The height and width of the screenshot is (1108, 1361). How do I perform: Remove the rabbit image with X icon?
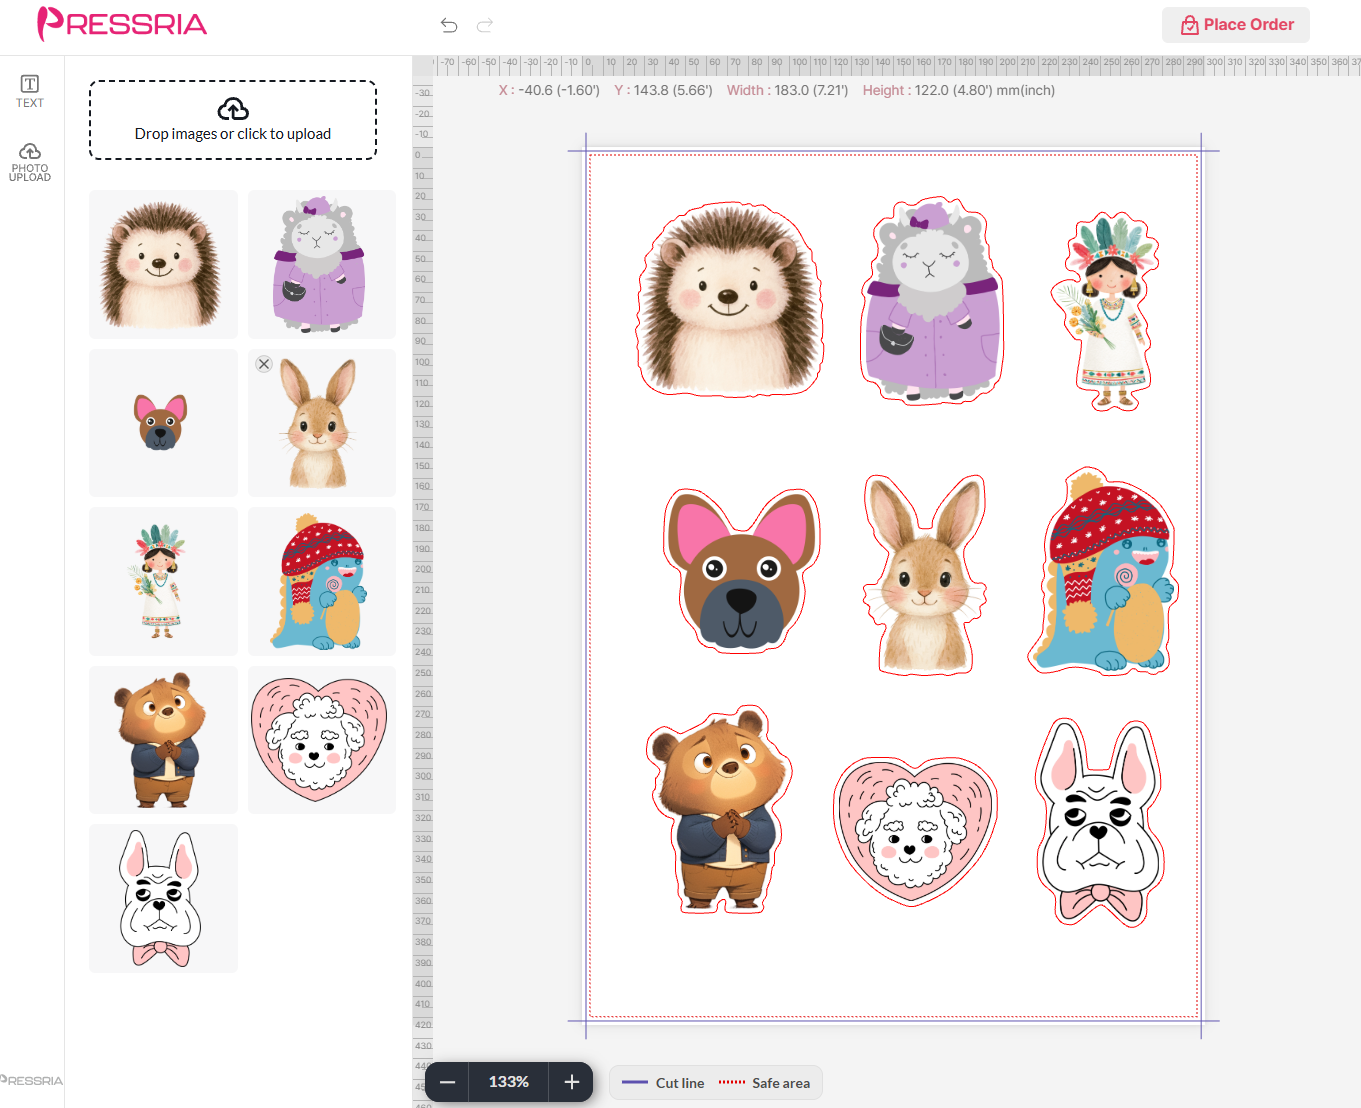[x=264, y=364]
